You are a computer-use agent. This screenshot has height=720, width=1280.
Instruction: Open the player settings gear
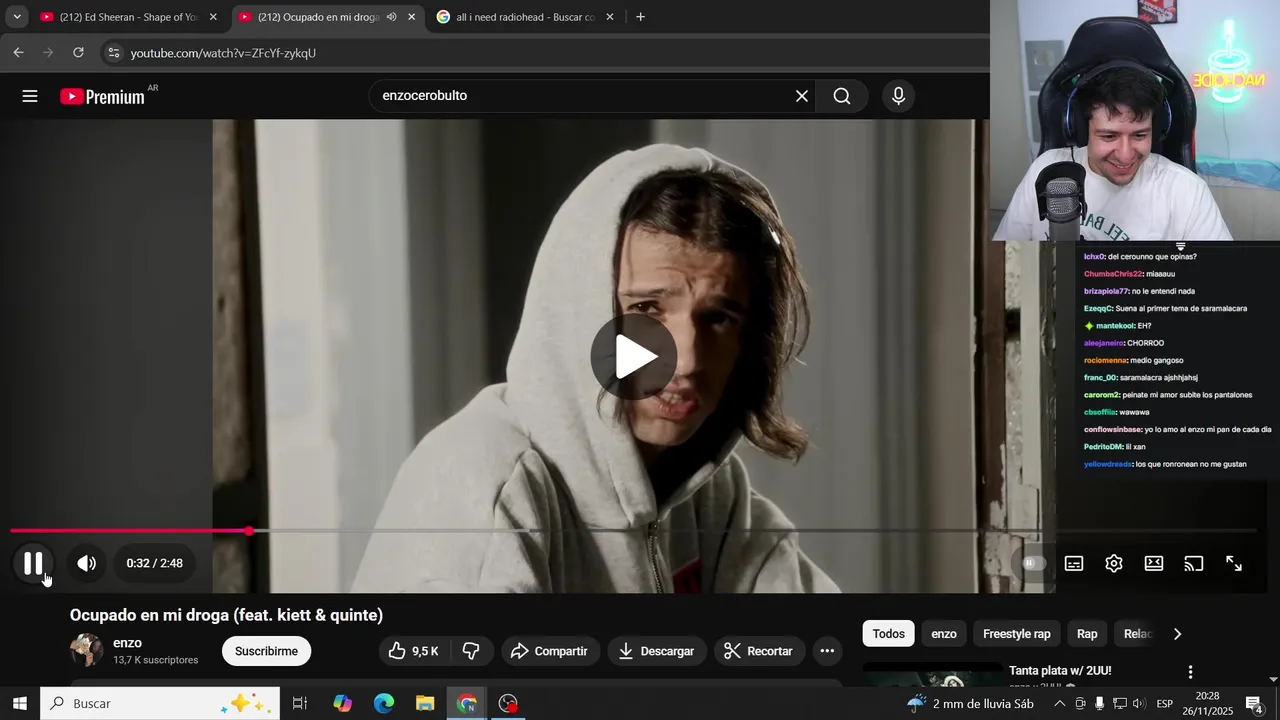coord(1114,563)
